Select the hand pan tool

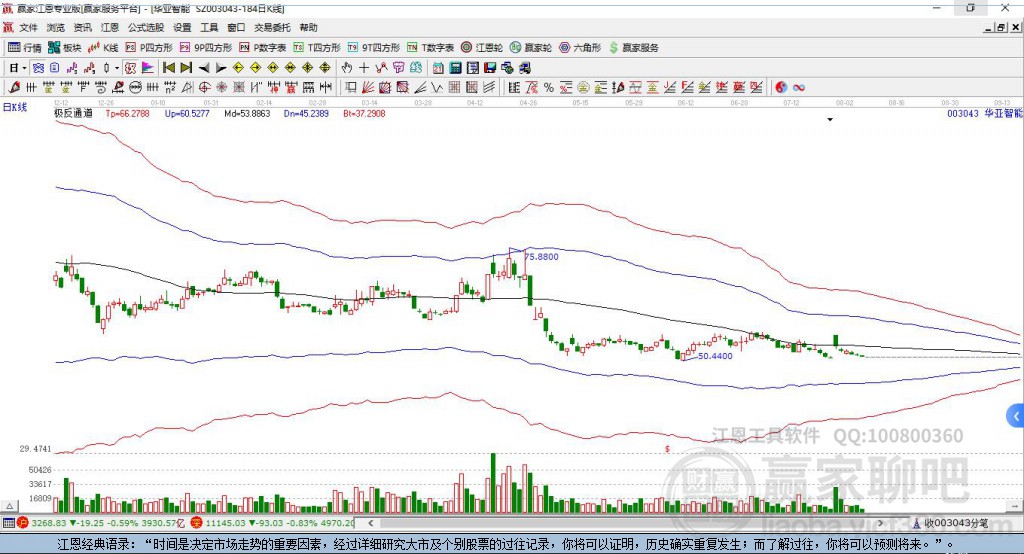[x=347, y=68]
